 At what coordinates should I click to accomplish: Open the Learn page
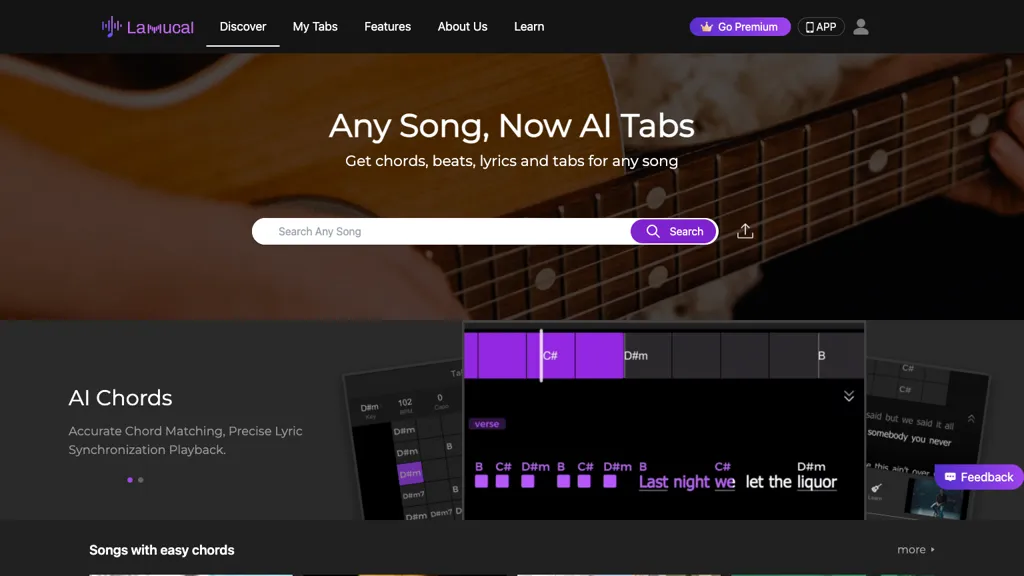click(529, 27)
